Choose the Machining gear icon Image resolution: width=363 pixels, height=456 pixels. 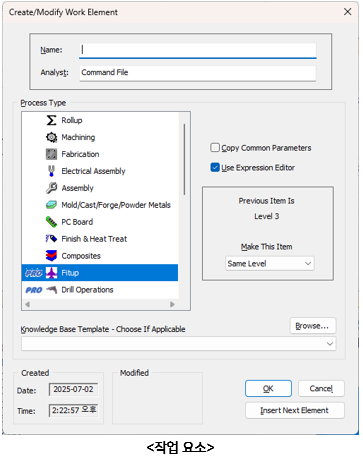[x=51, y=137]
